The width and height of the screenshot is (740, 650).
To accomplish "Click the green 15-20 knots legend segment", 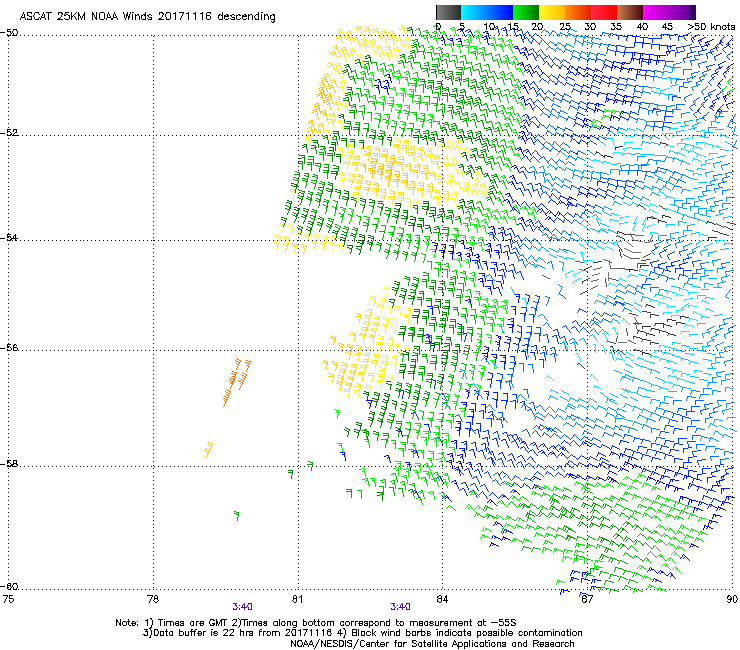I will (526, 12).
